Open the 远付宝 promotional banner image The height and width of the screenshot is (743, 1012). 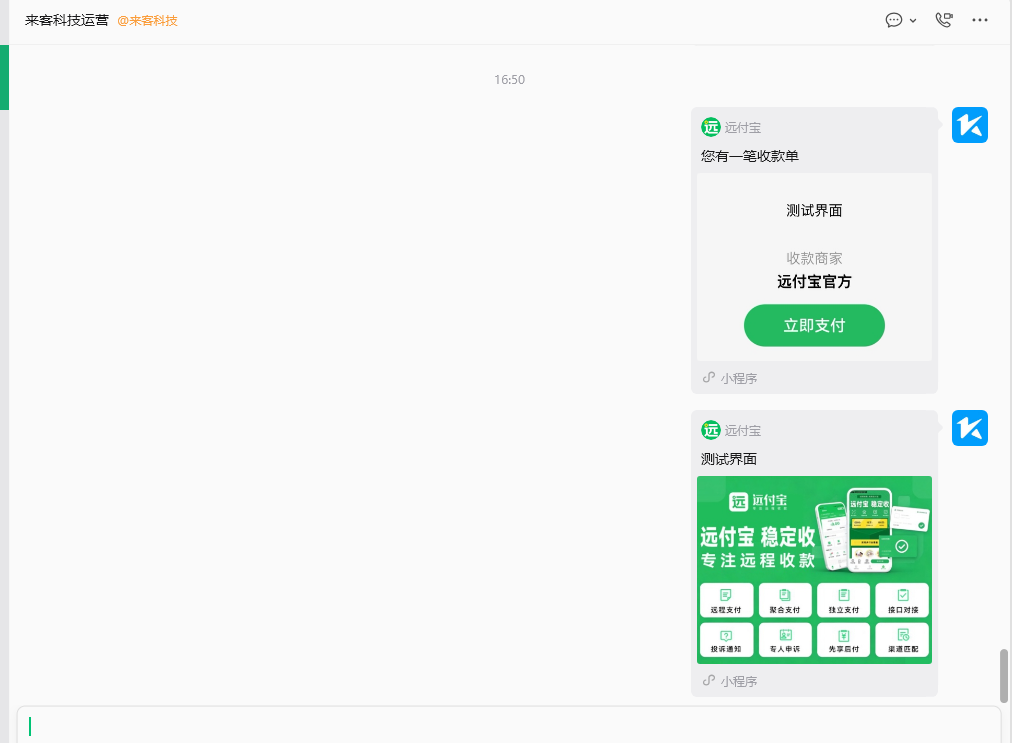pos(814,569)
